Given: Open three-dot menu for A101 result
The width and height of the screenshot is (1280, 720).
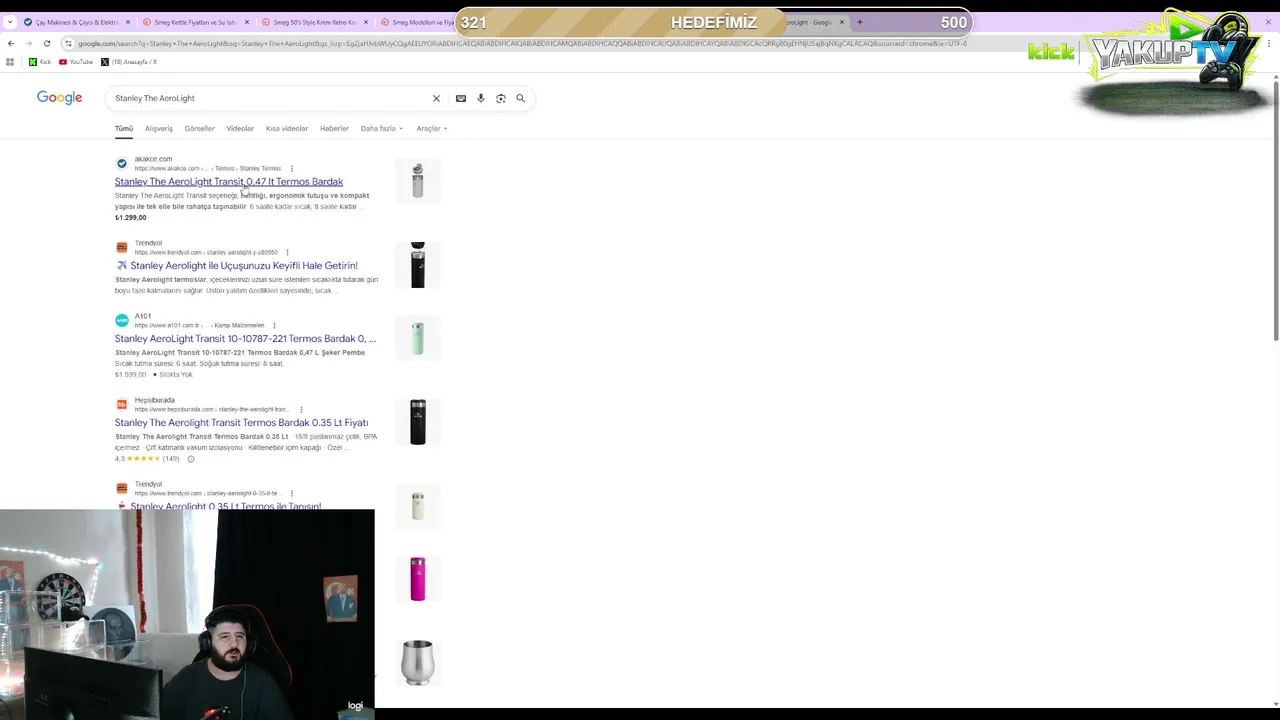Looking at the screenshot, I should [274, 325].
